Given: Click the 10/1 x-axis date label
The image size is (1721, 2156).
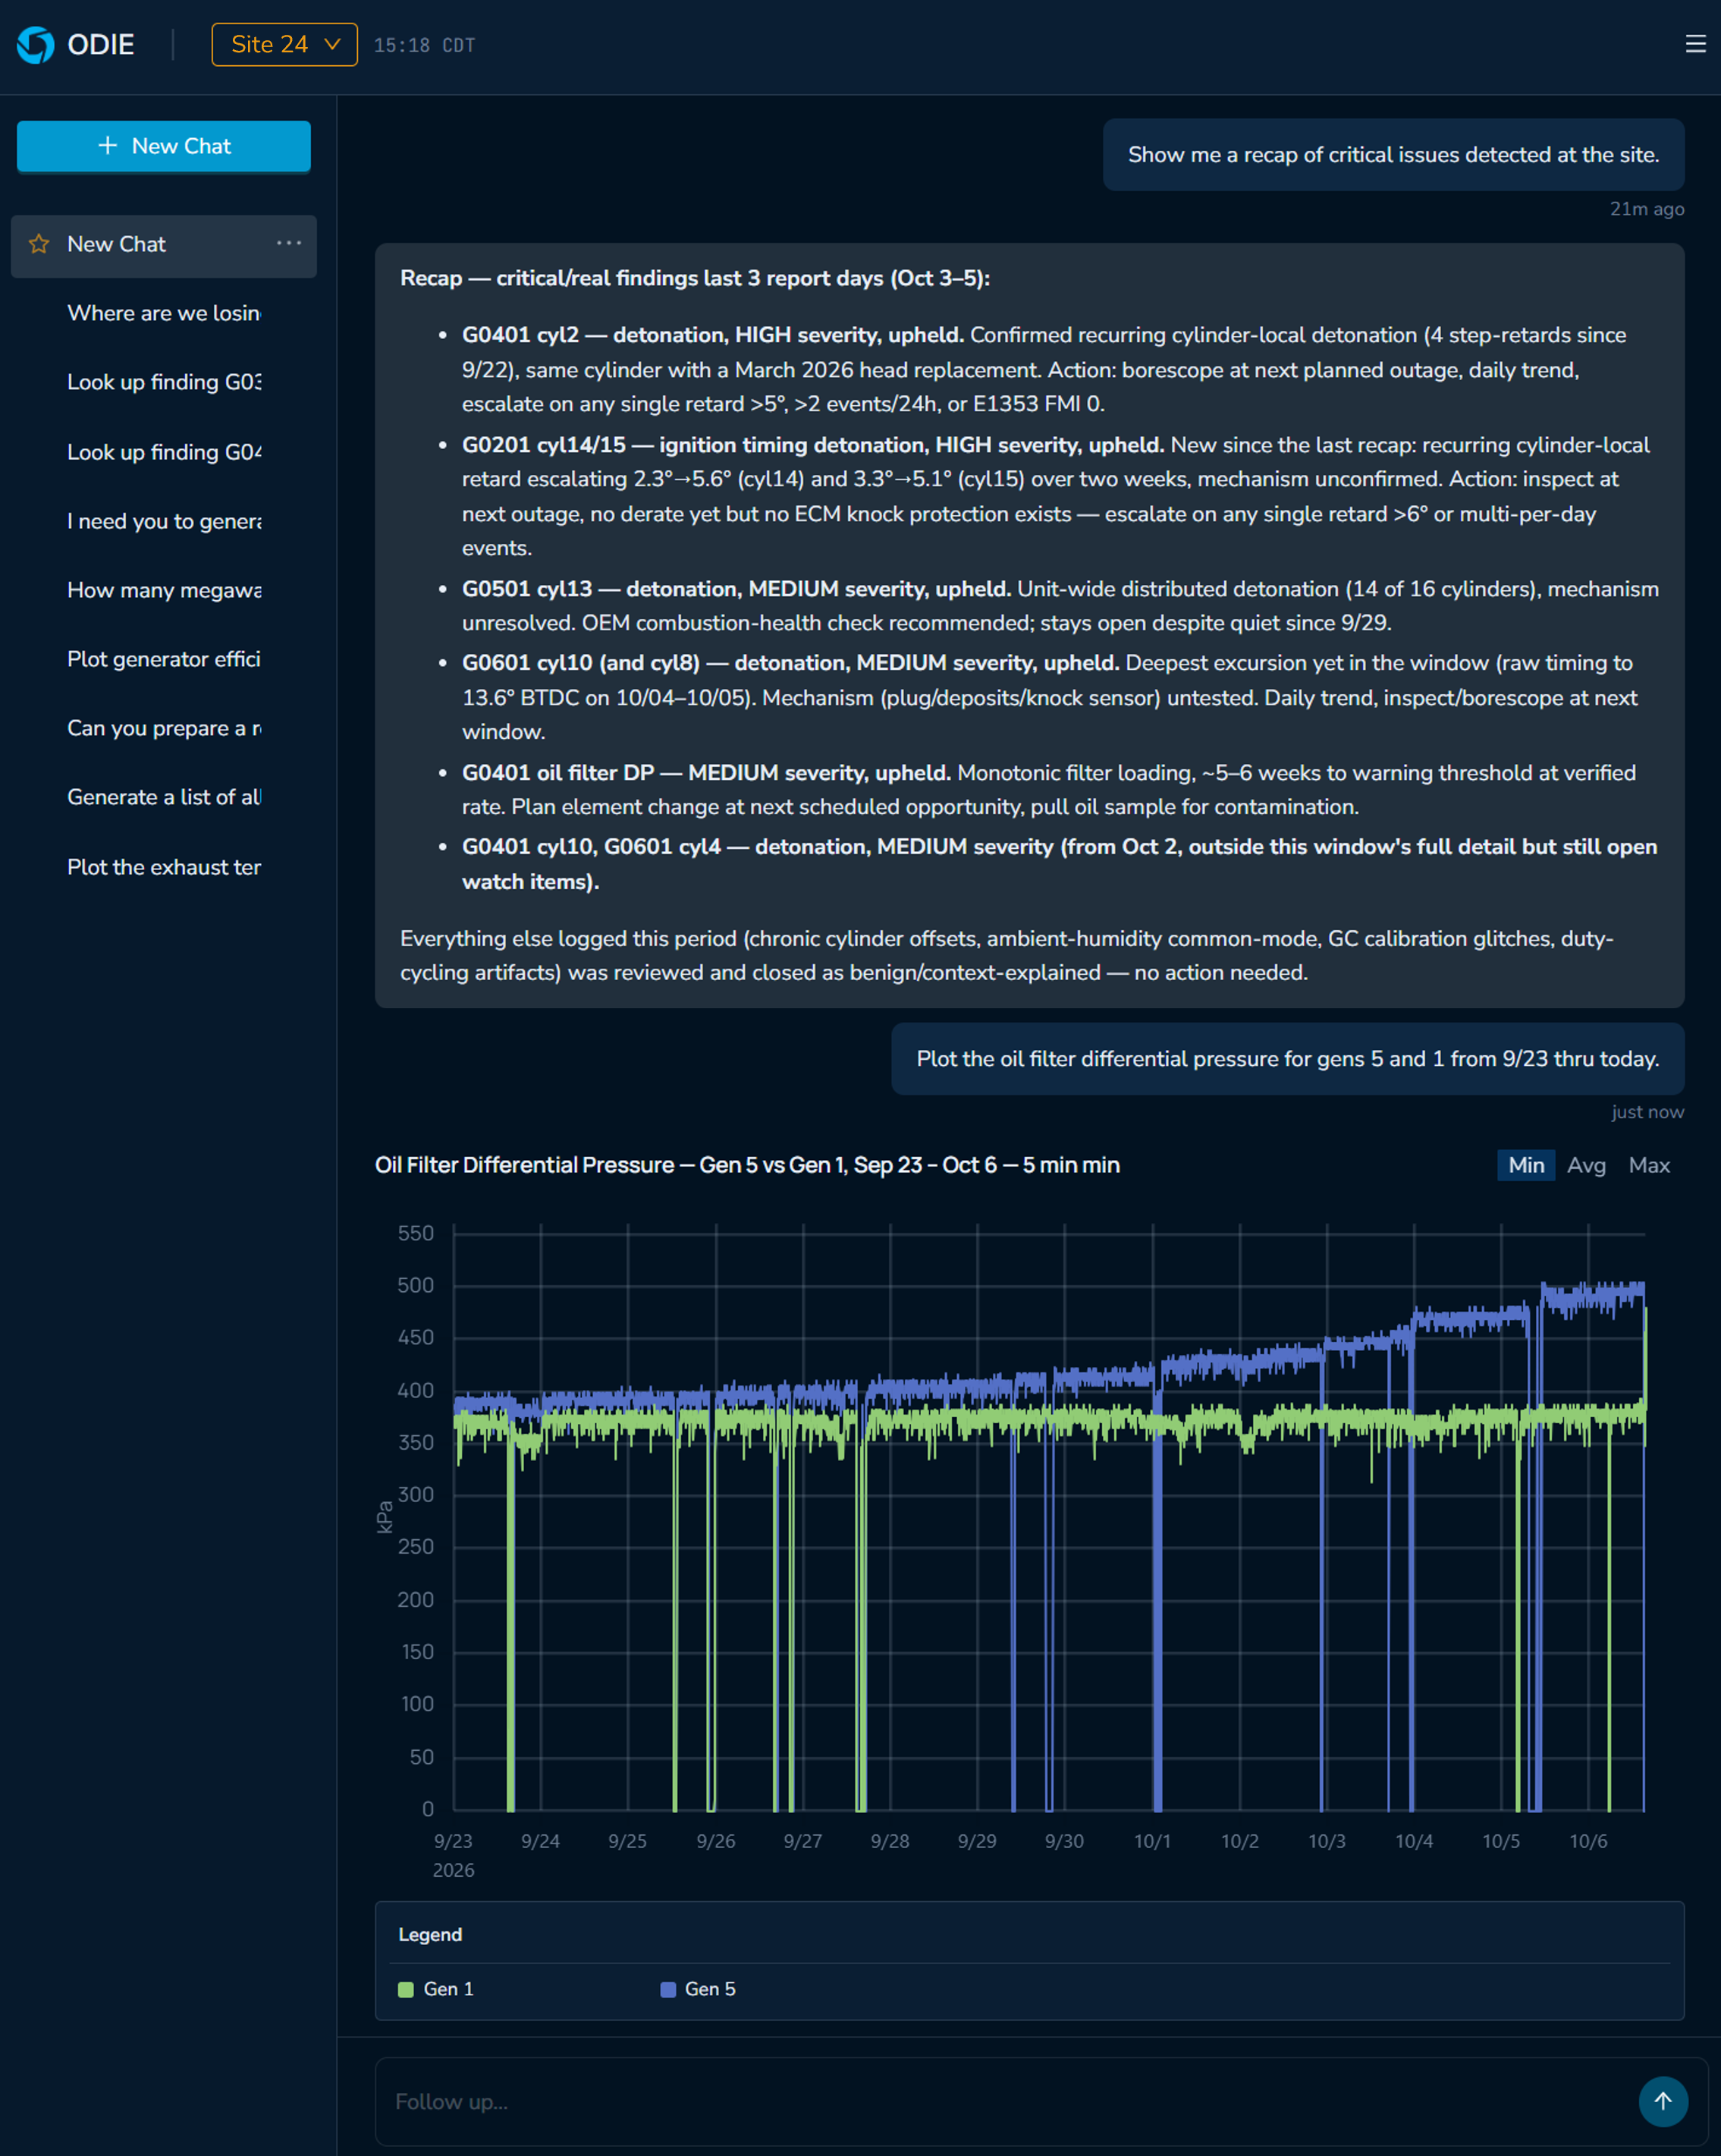Looking at the screenshot, I should [x=1152, y=1841].
